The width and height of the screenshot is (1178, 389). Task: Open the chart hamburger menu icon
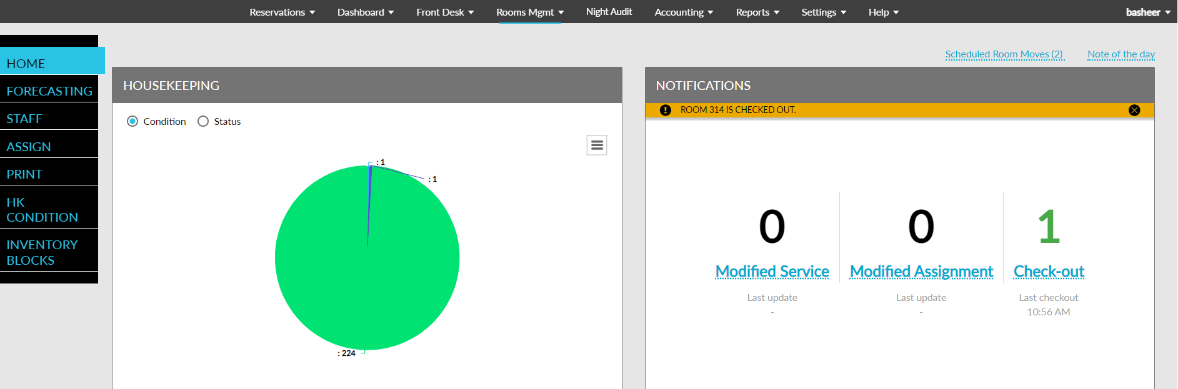597,146
